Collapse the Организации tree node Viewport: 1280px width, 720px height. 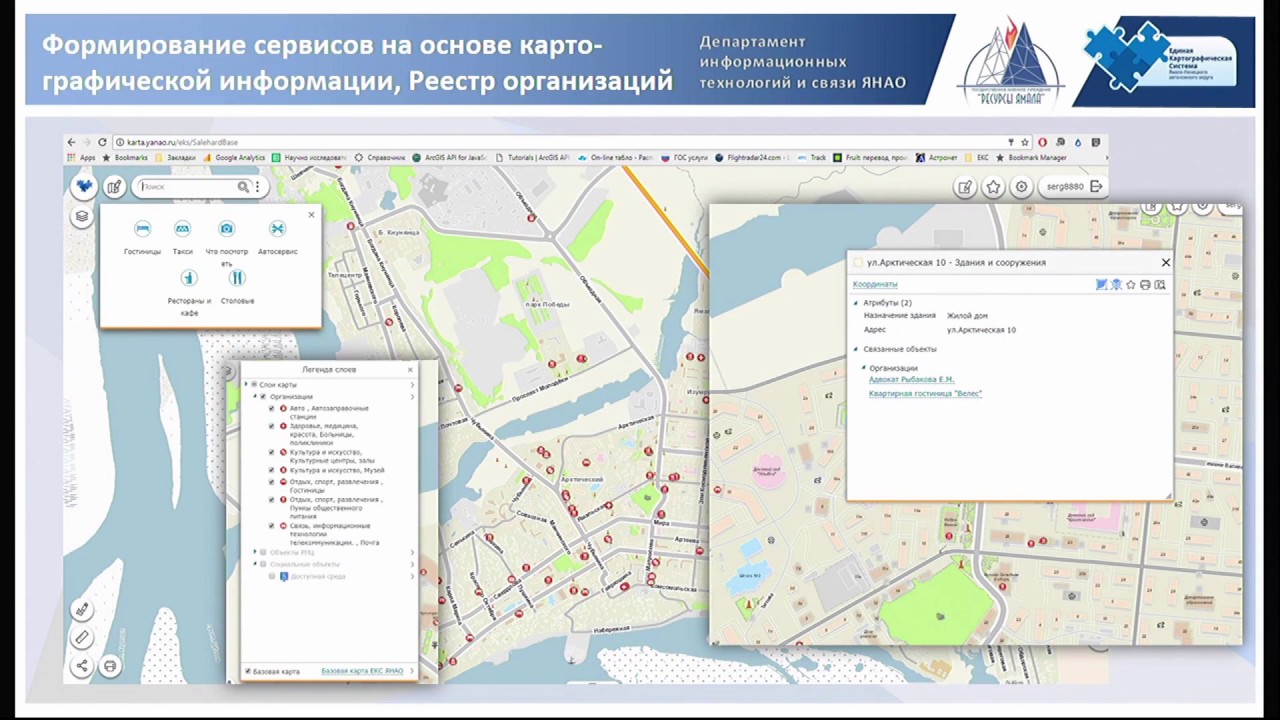tap(254, 397)
